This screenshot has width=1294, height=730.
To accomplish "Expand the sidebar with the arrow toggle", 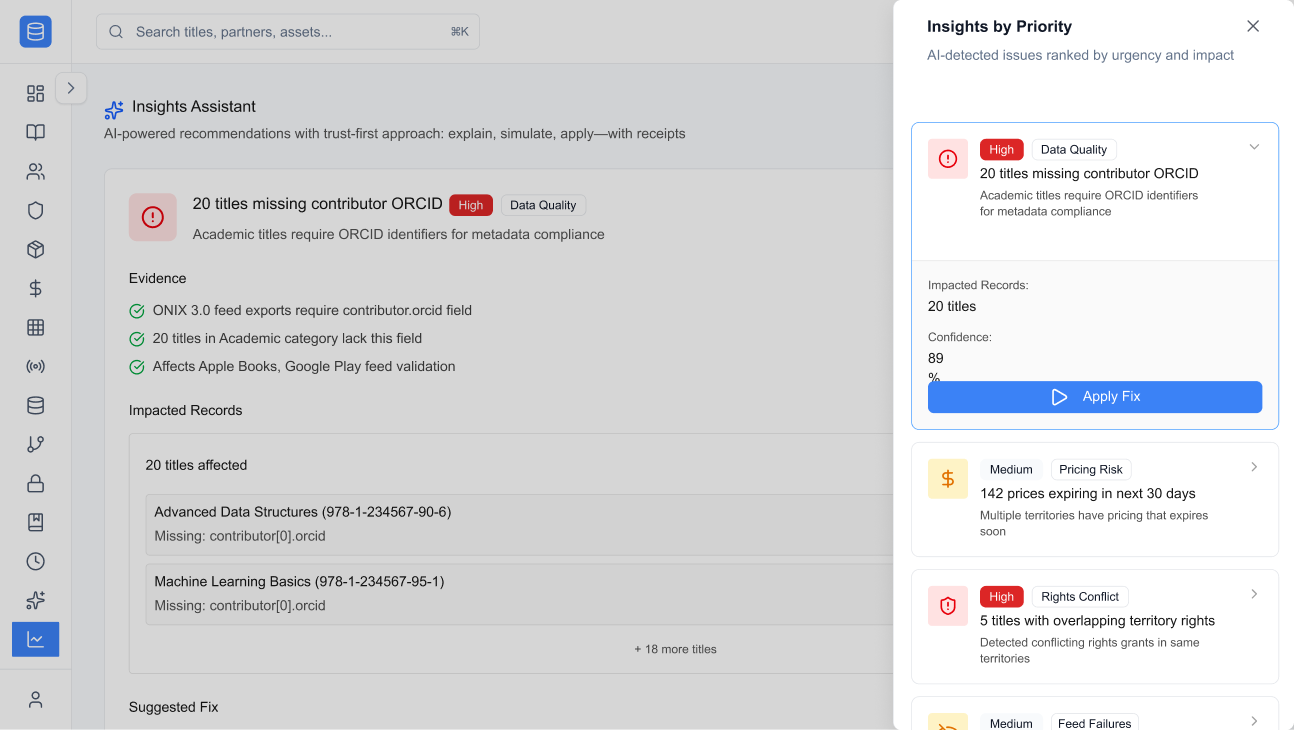I will [x=71, y=88].
